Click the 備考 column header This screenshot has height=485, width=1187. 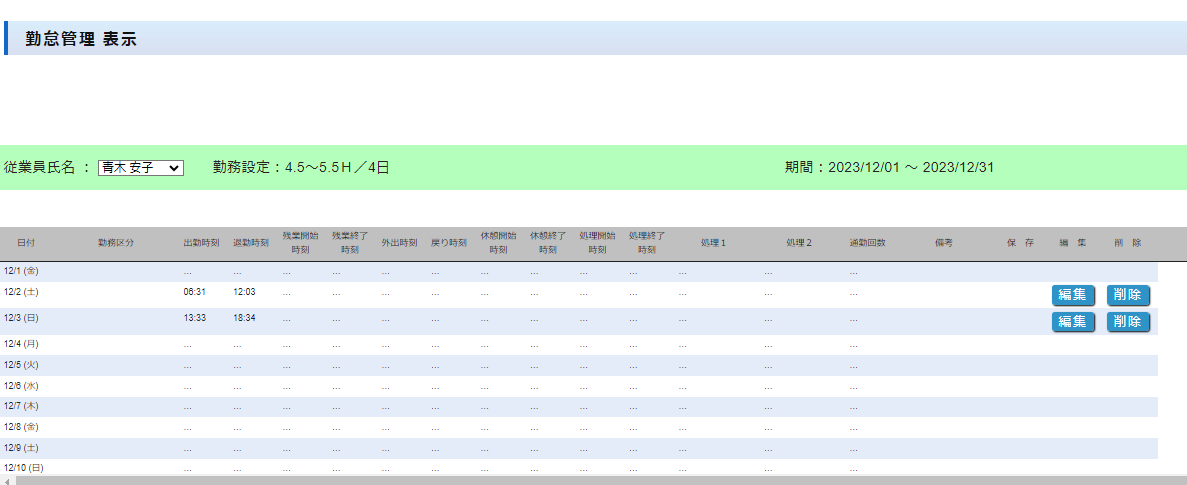tap(943, 243)
